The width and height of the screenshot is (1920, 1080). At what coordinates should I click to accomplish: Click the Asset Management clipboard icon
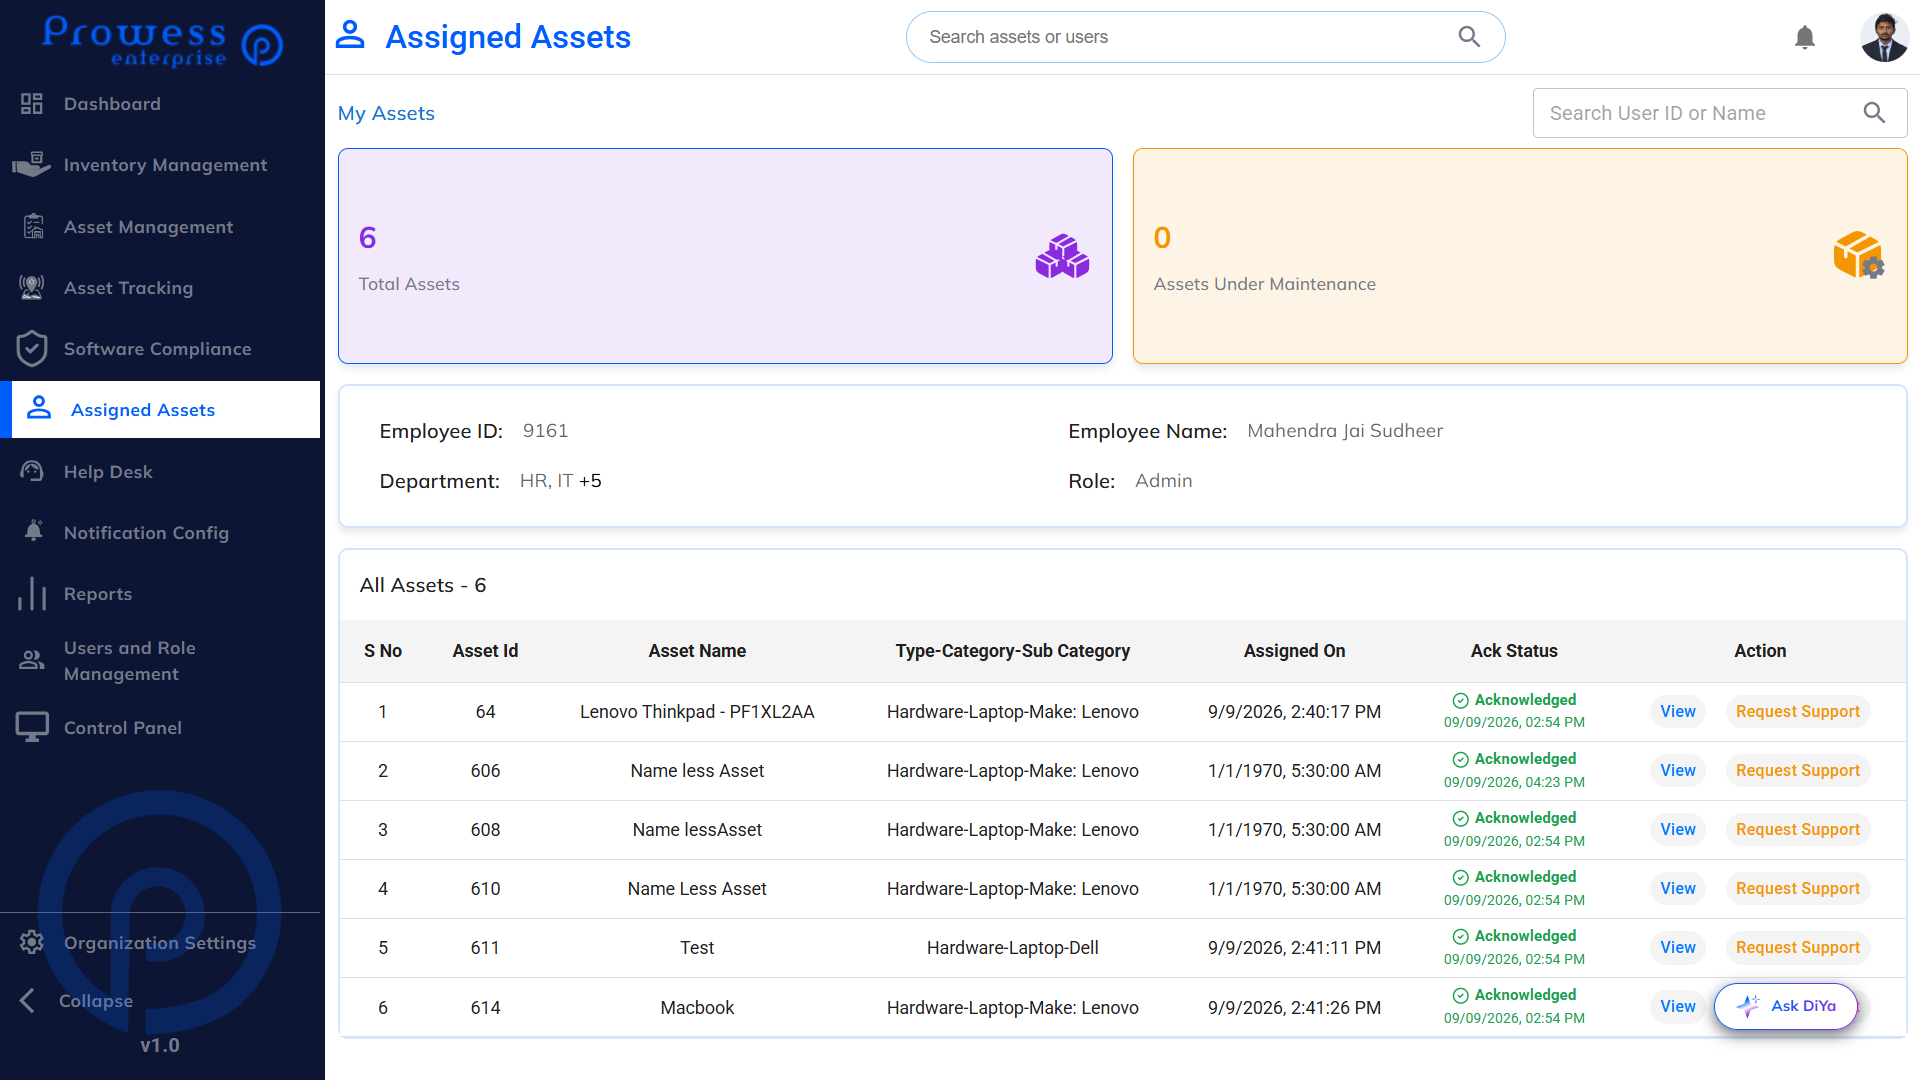click(33, 227)
